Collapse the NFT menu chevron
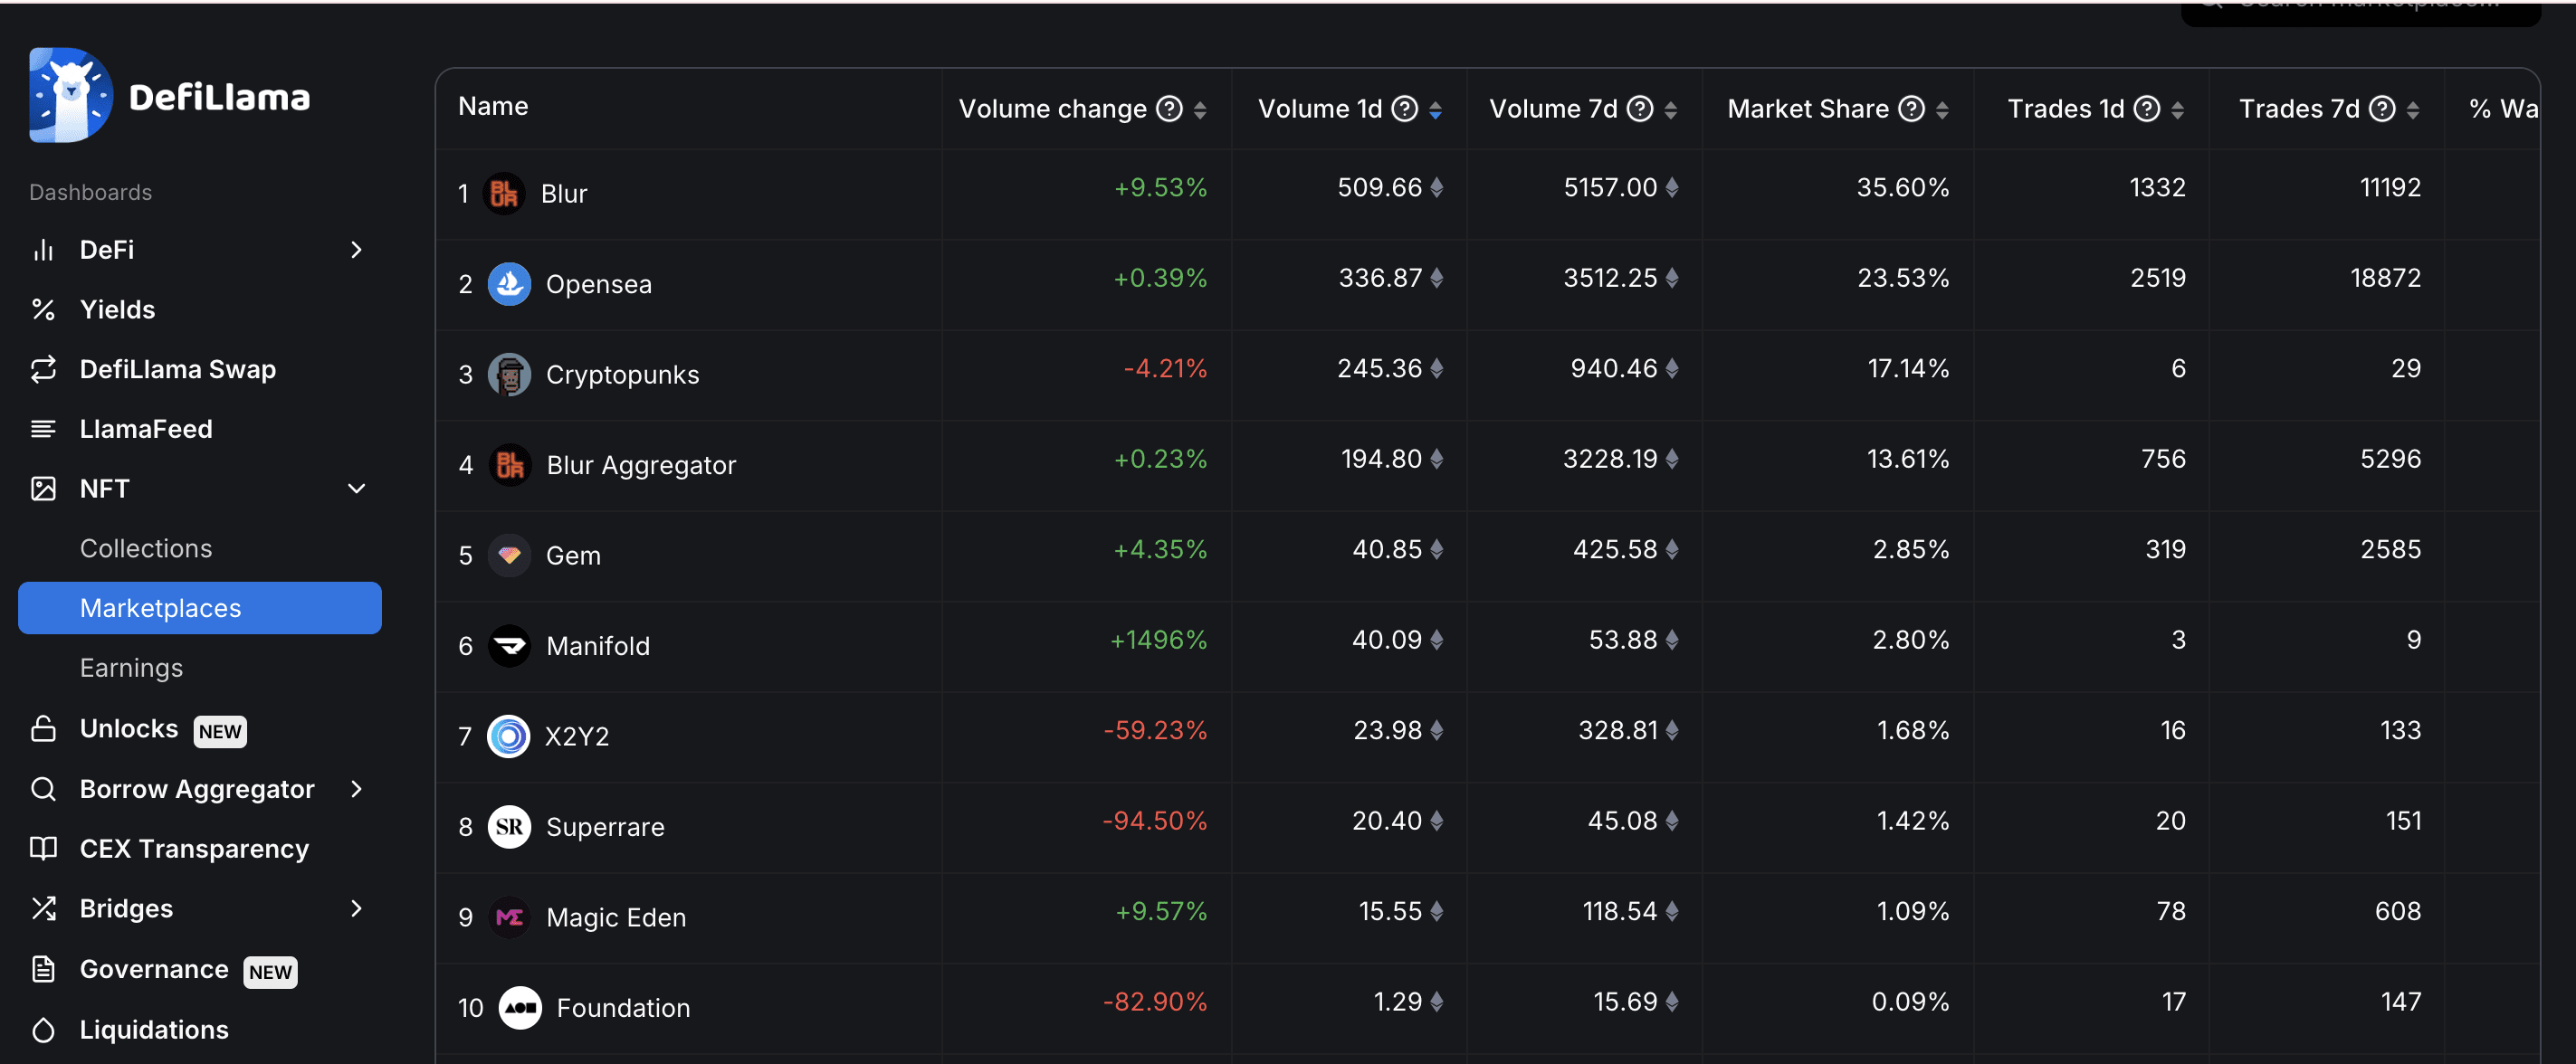The width and height of the screenshot is (2576, 1064). 356,488
